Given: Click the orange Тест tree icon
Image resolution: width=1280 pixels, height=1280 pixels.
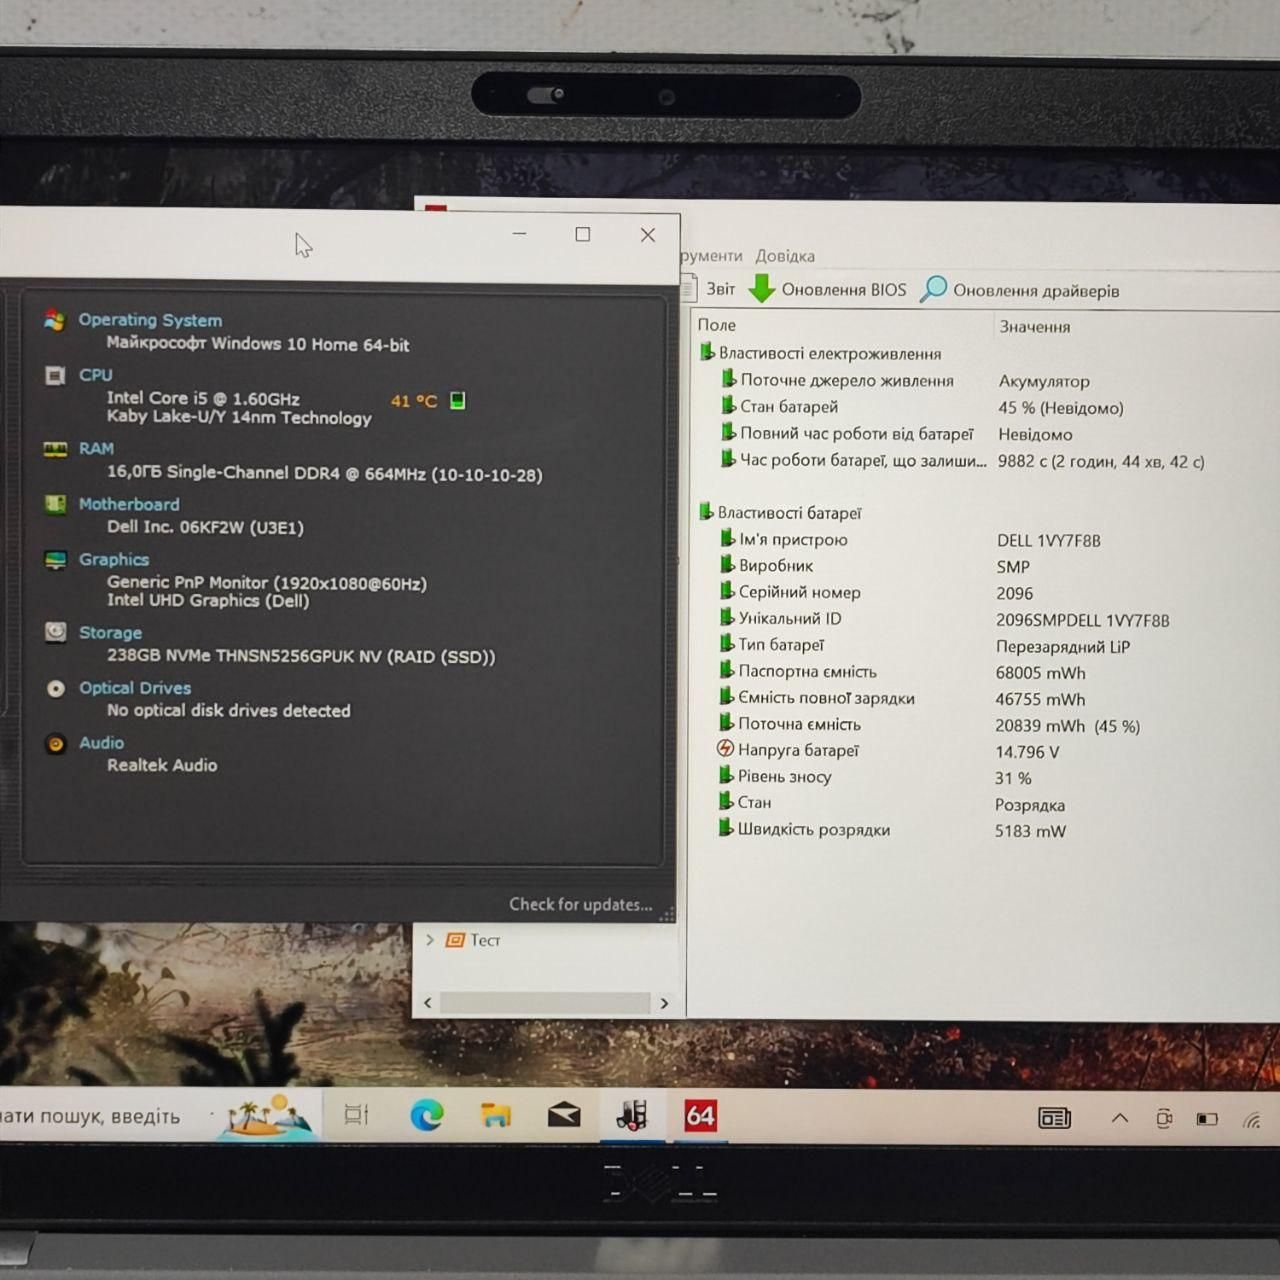Looking at the screenshot, I should [455, 940].
